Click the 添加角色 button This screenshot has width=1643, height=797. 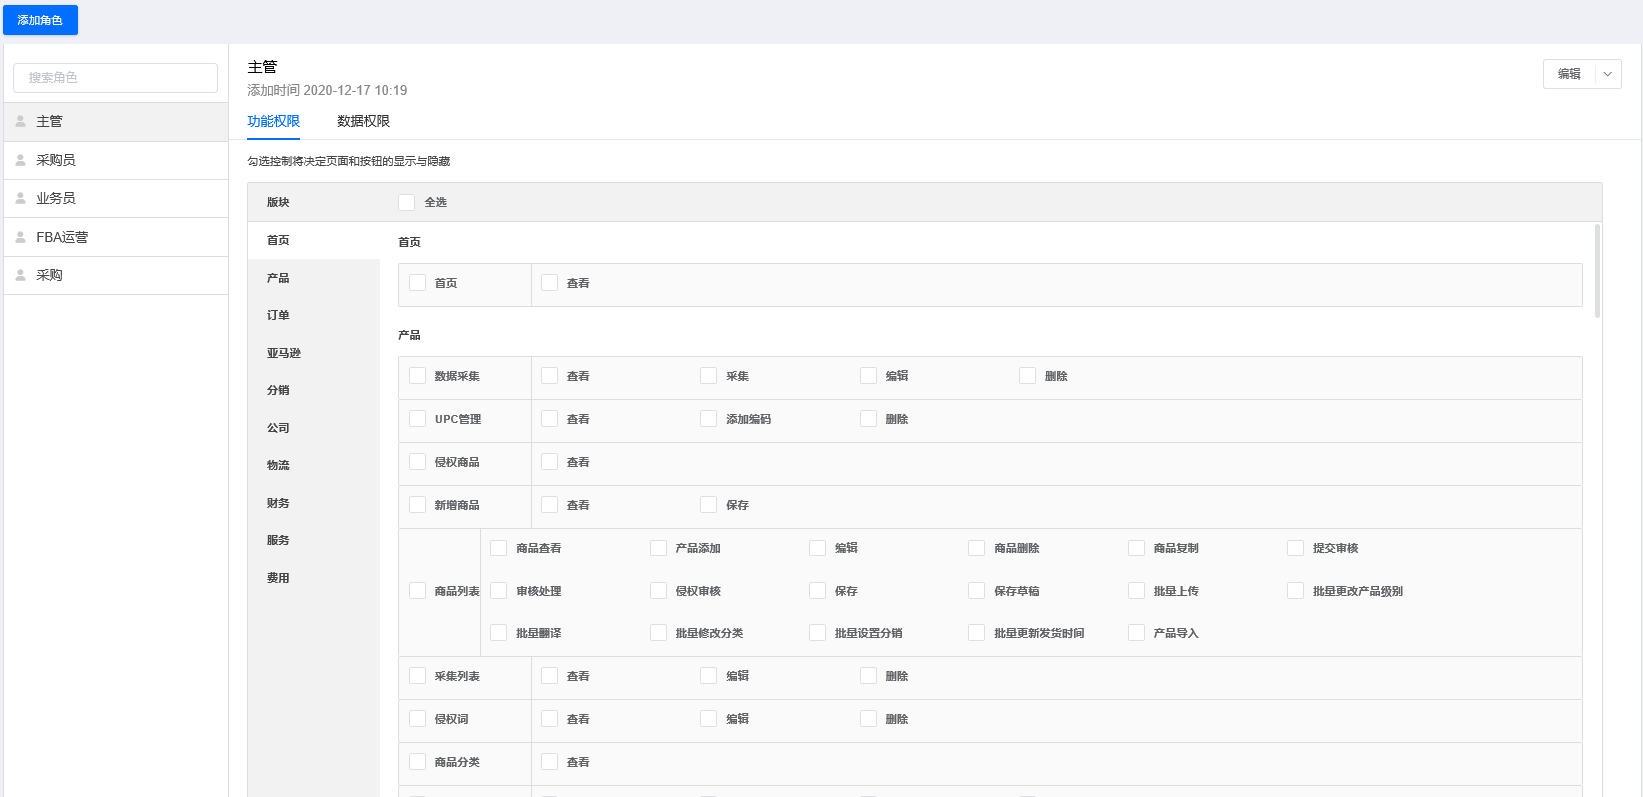point(40,20)
